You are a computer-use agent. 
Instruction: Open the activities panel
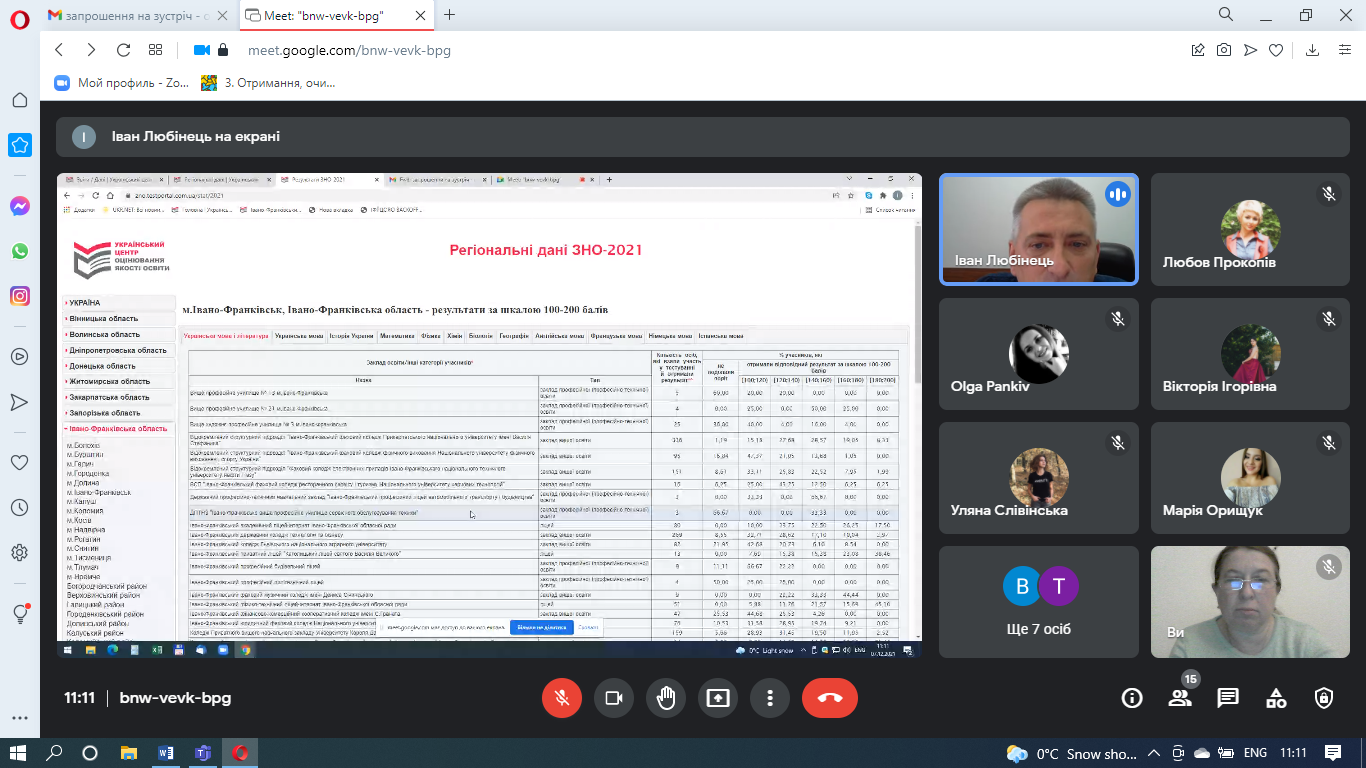tap(1276, 698)
